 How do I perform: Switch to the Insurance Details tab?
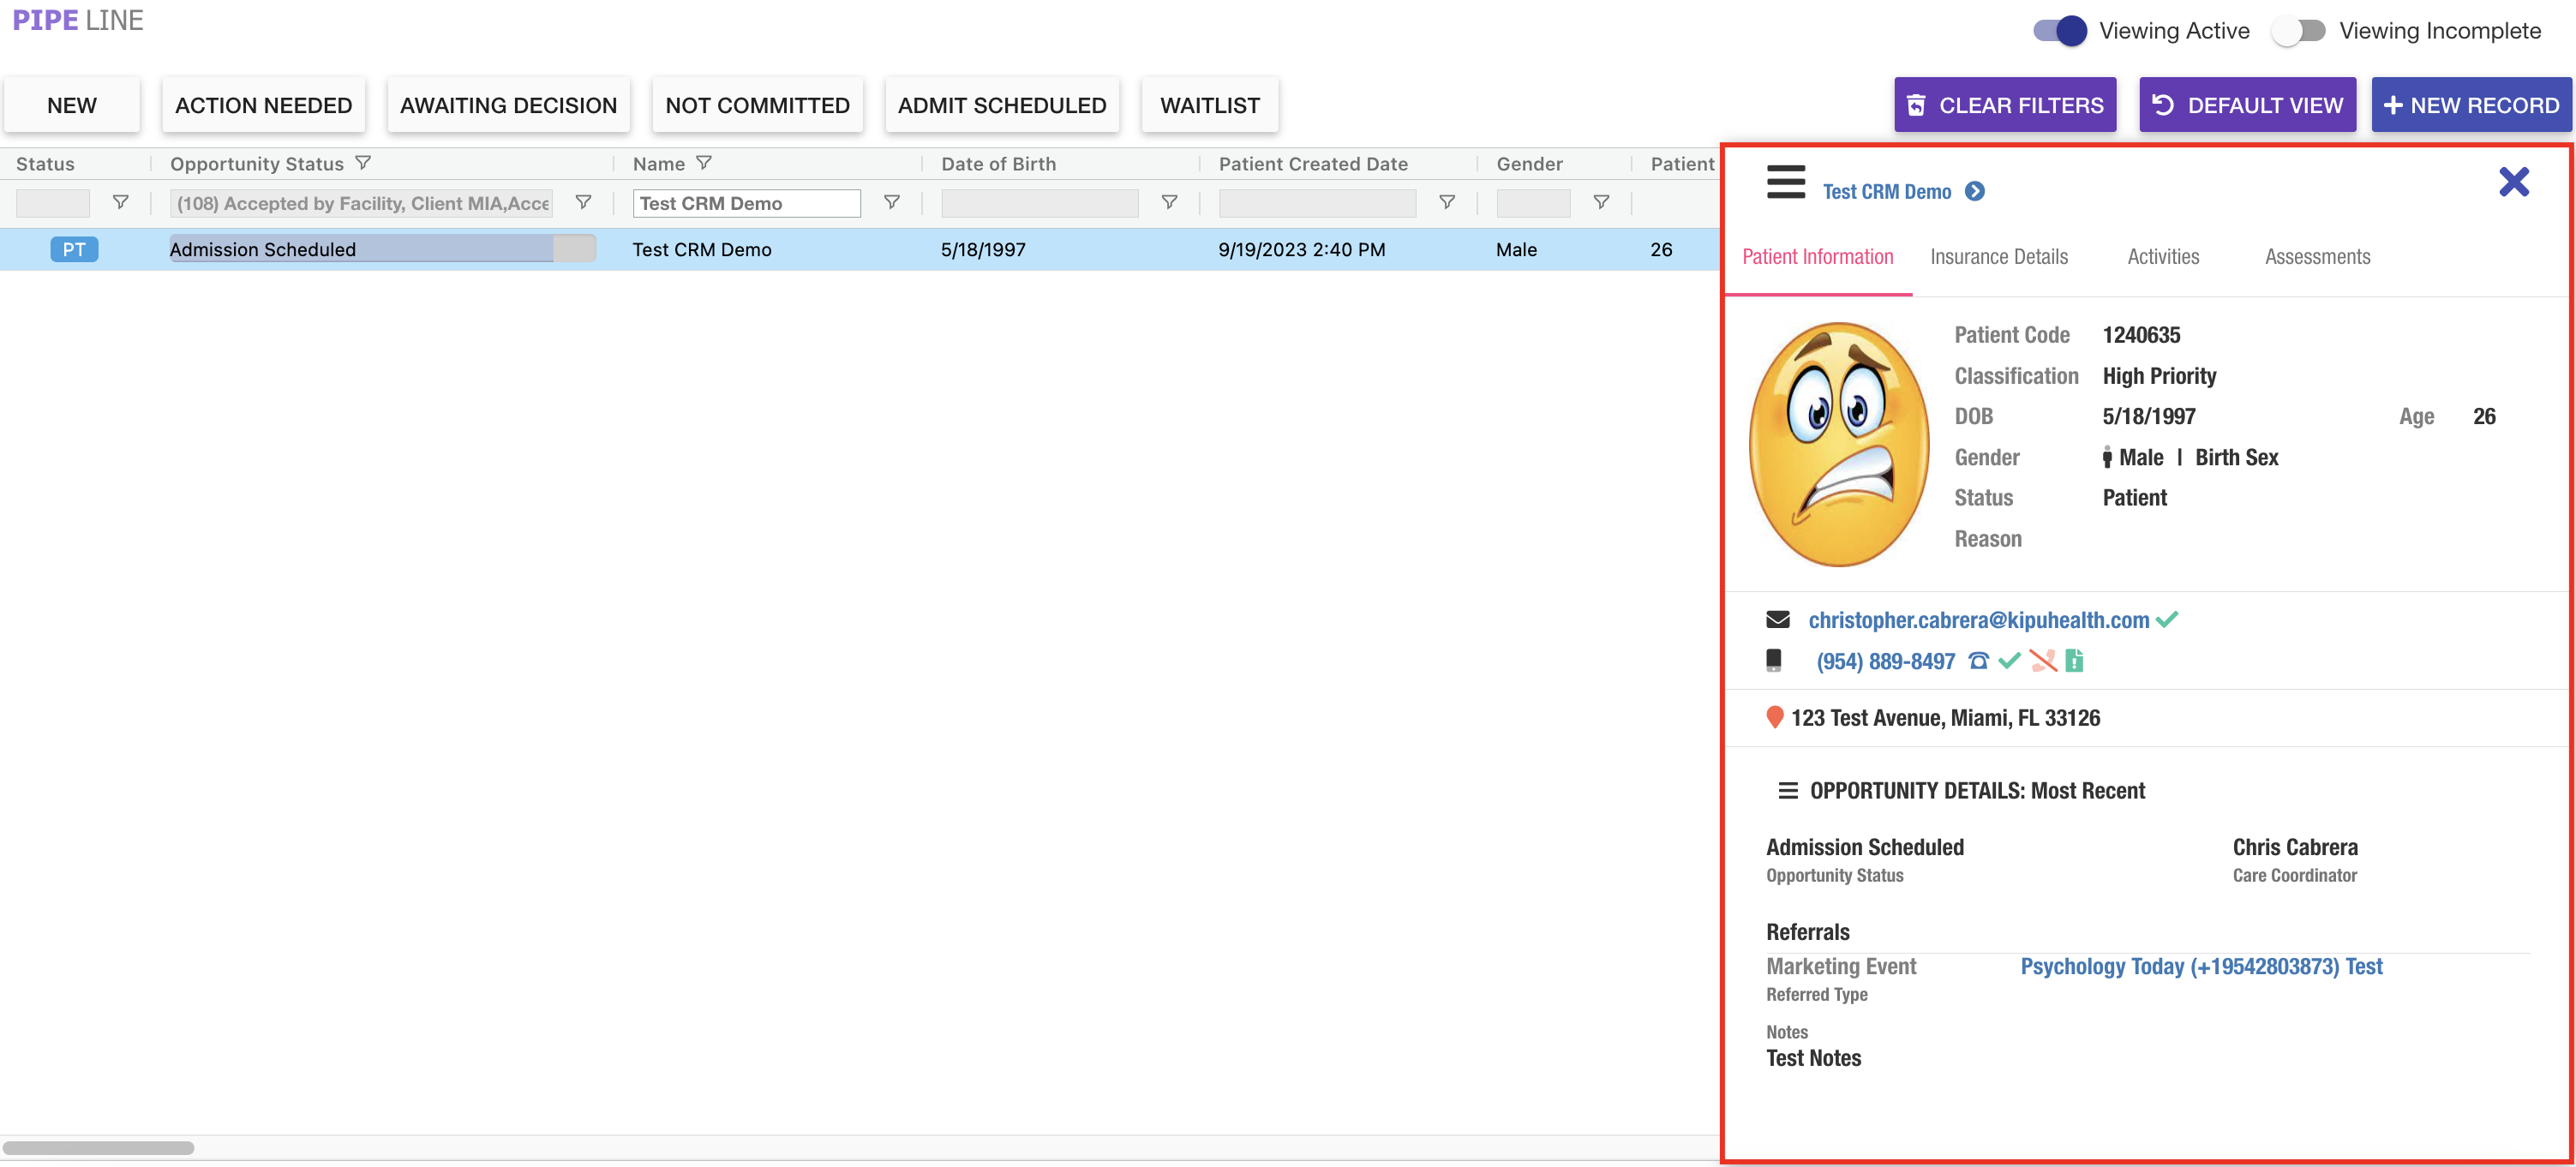[x=1998, y=257]
